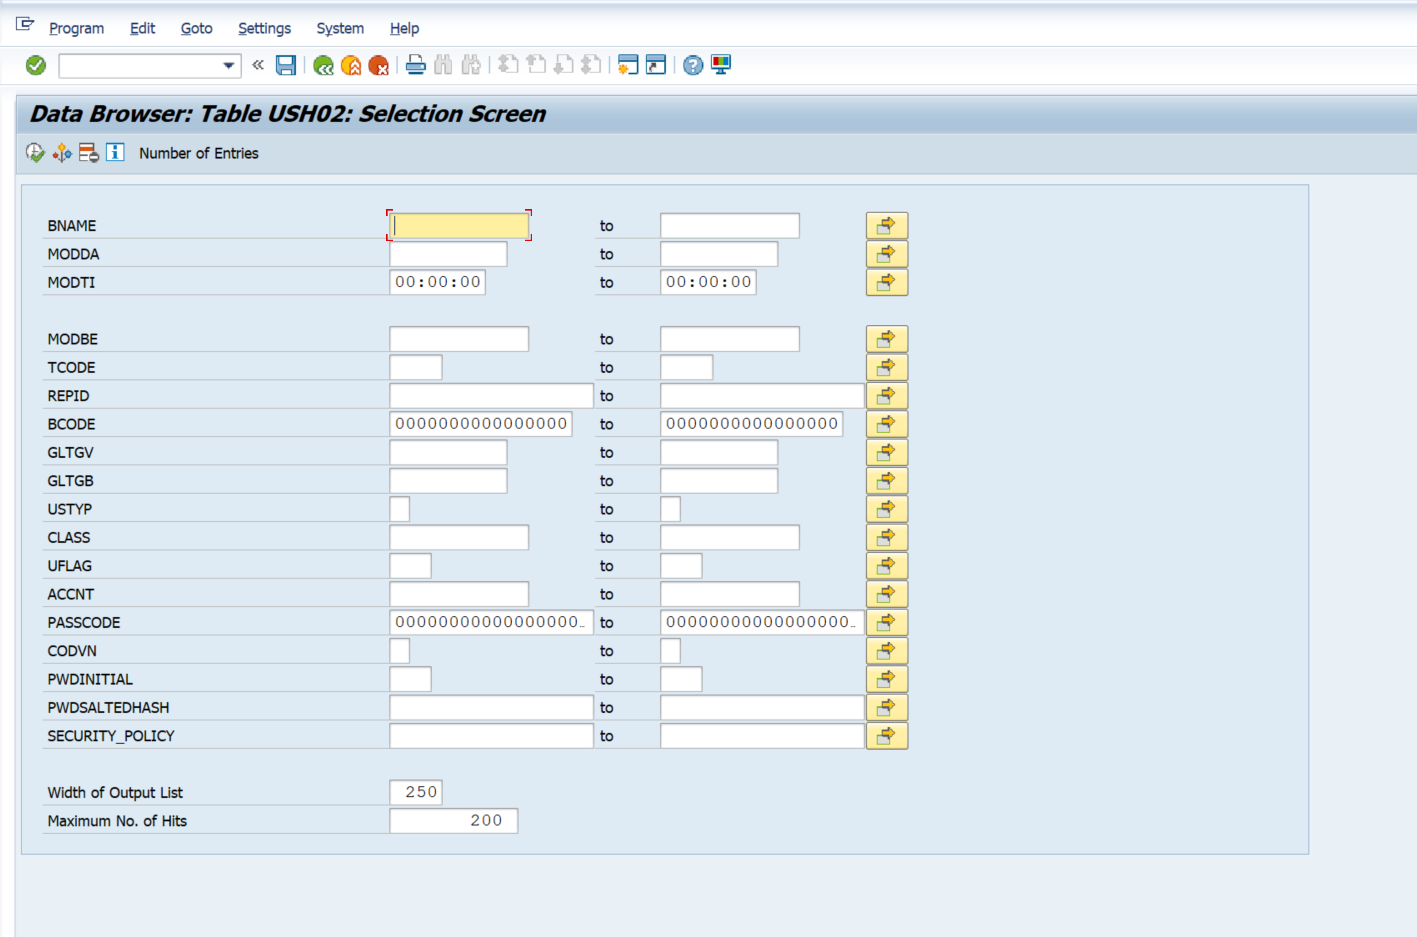This screenshot has width=1417, height=937.
Task: Click the Maximum No. of Hits field
Action: (x=453, y=821)
